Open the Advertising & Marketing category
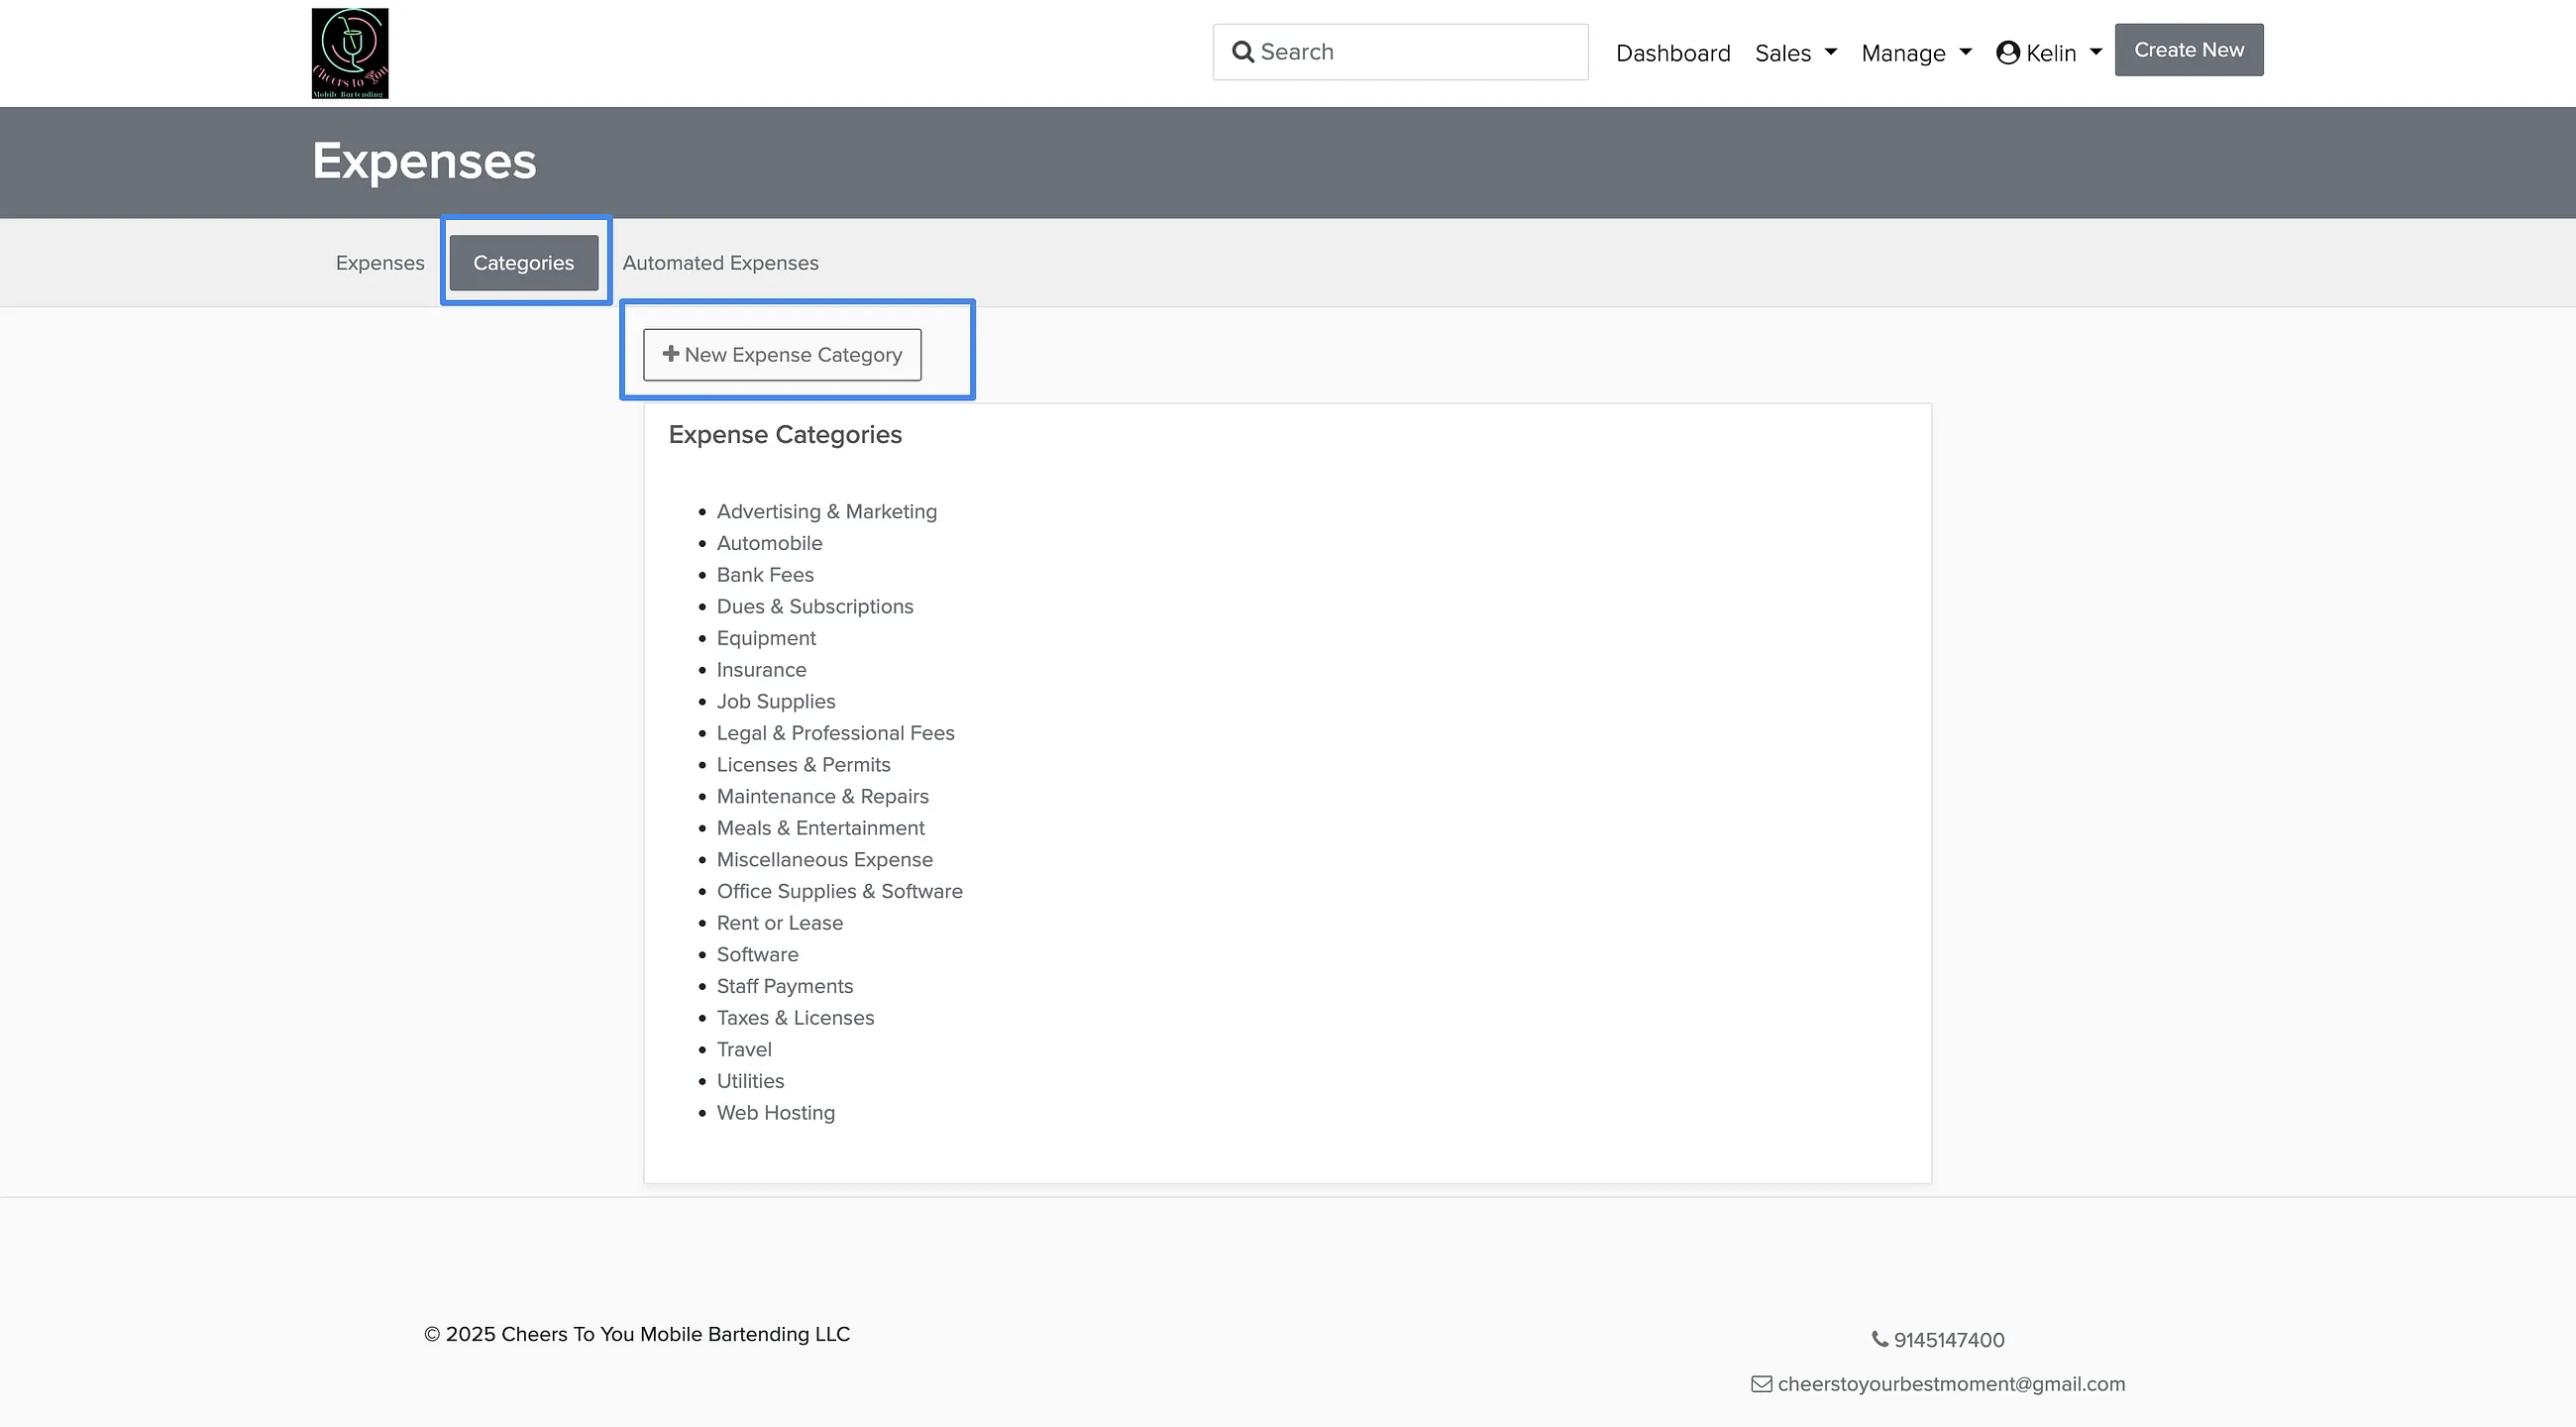The height and width of the screenshot is (1427, 2576). (827, 512)
